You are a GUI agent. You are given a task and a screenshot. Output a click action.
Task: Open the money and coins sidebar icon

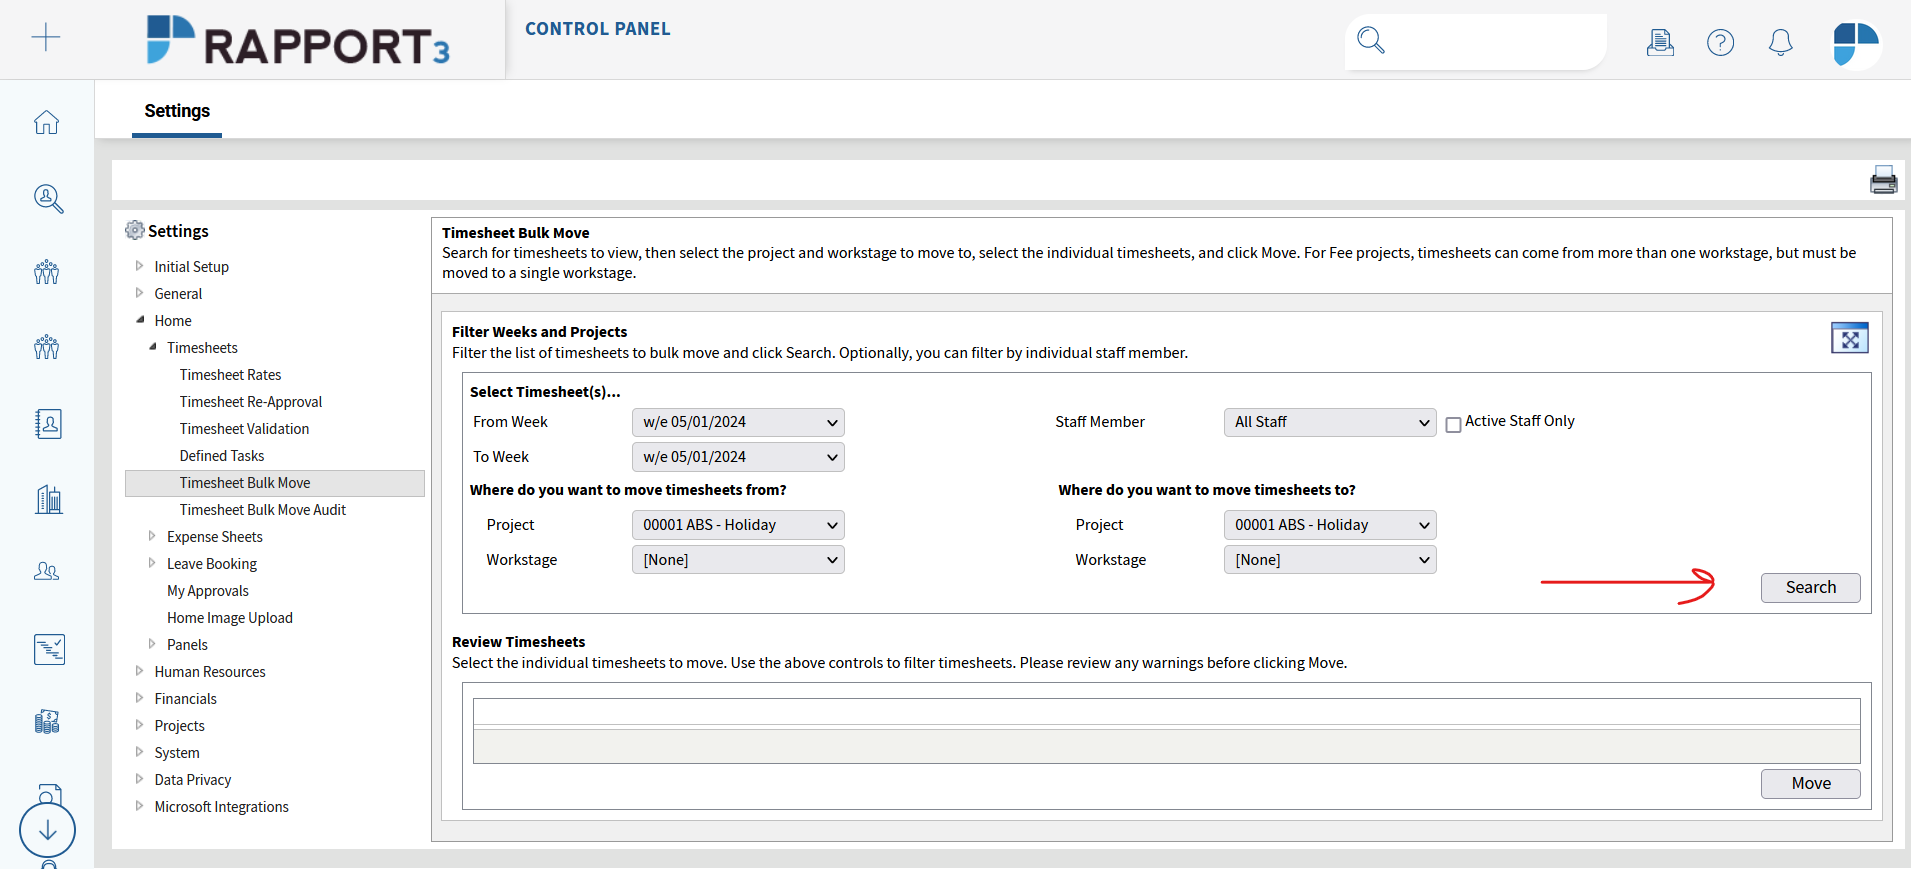(47, 721)
